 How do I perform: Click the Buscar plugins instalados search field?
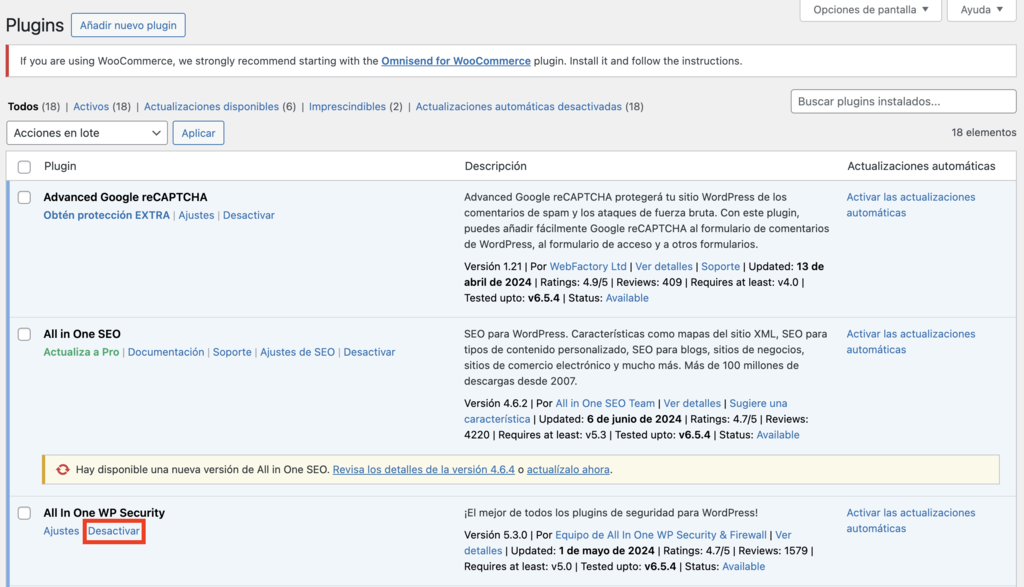[x=902, y=101]
